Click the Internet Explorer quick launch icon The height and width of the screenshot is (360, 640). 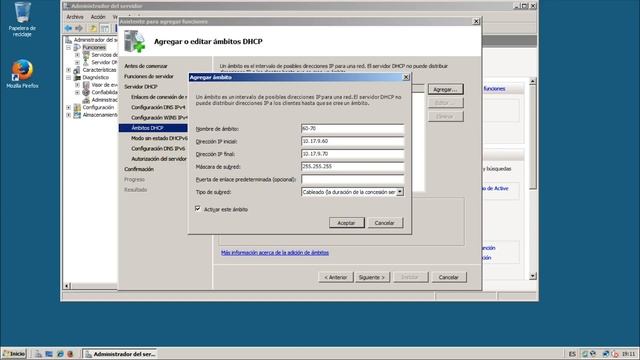pos(60,354)
